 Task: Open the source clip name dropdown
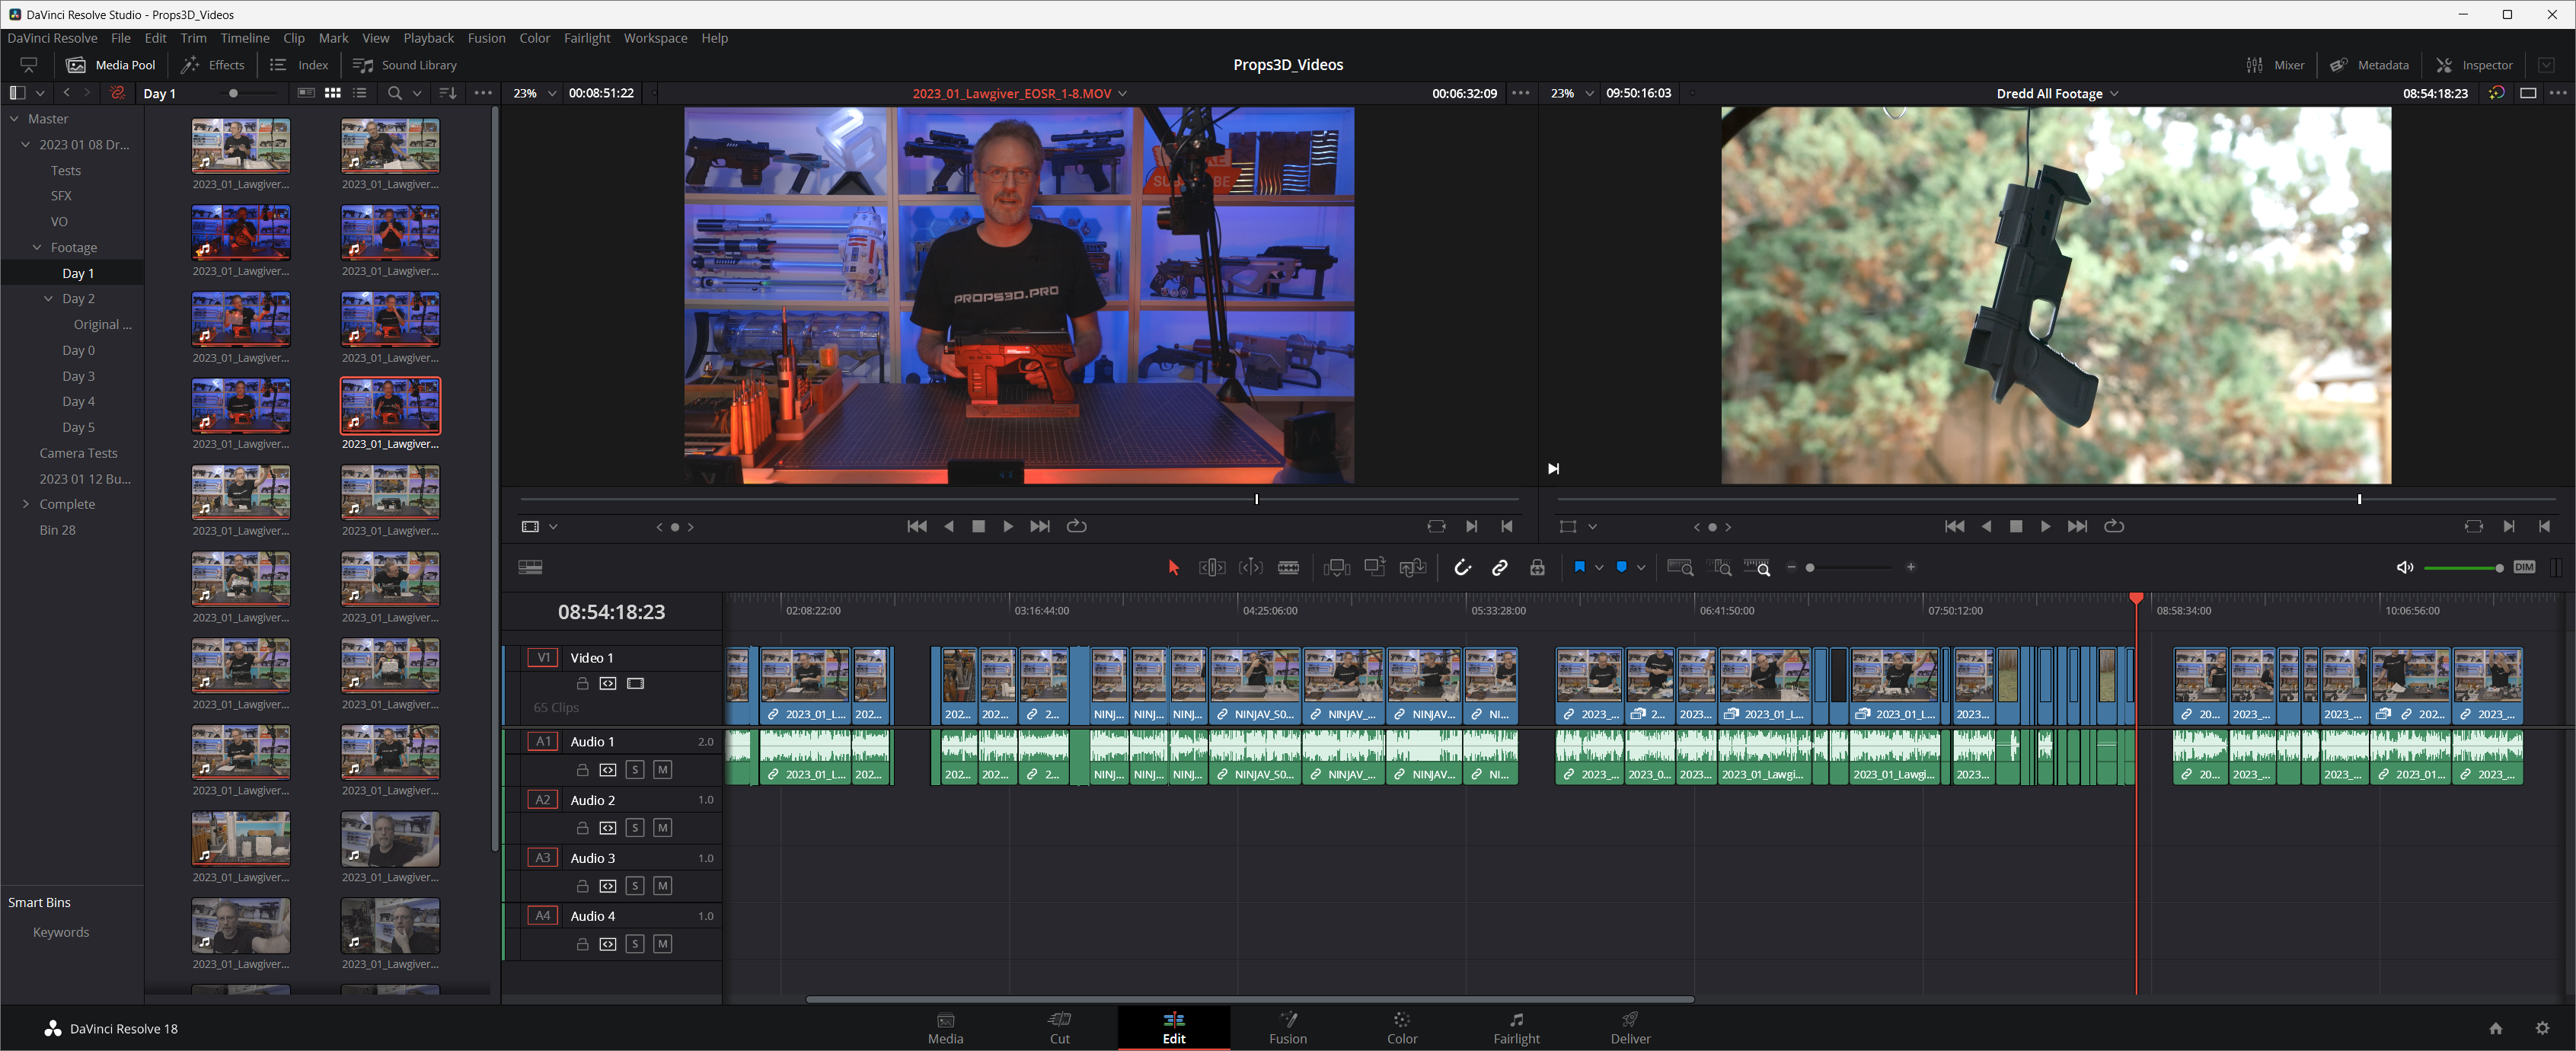point(1123,93)
